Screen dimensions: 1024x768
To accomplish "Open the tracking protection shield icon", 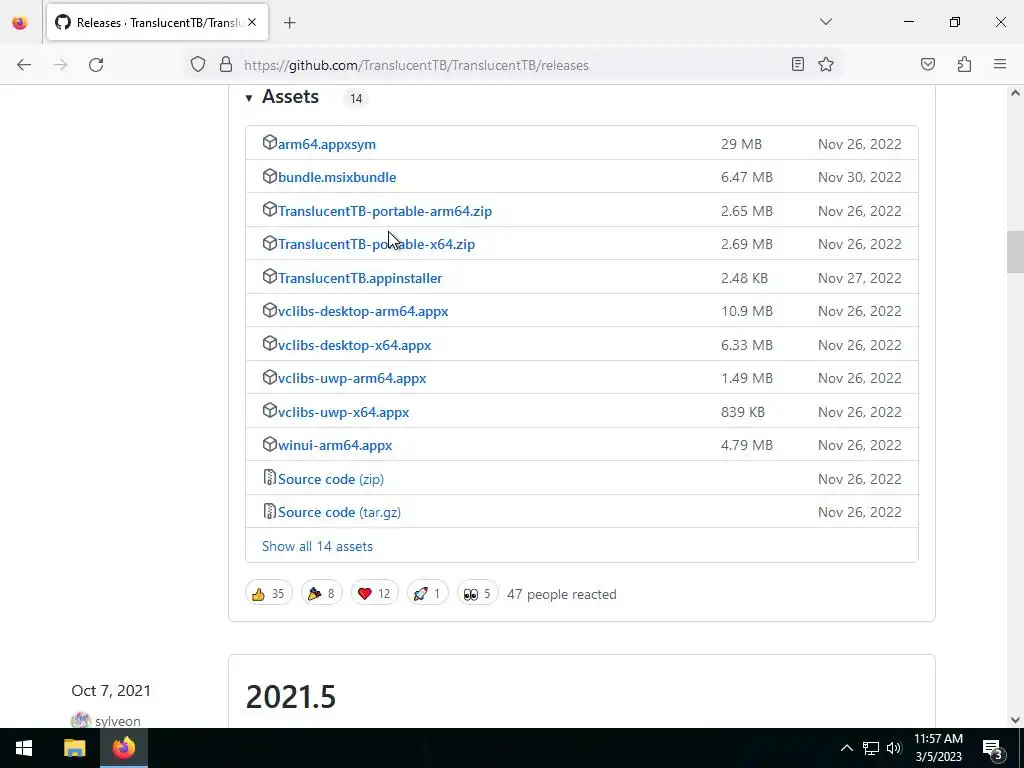I will click(198, 64).
